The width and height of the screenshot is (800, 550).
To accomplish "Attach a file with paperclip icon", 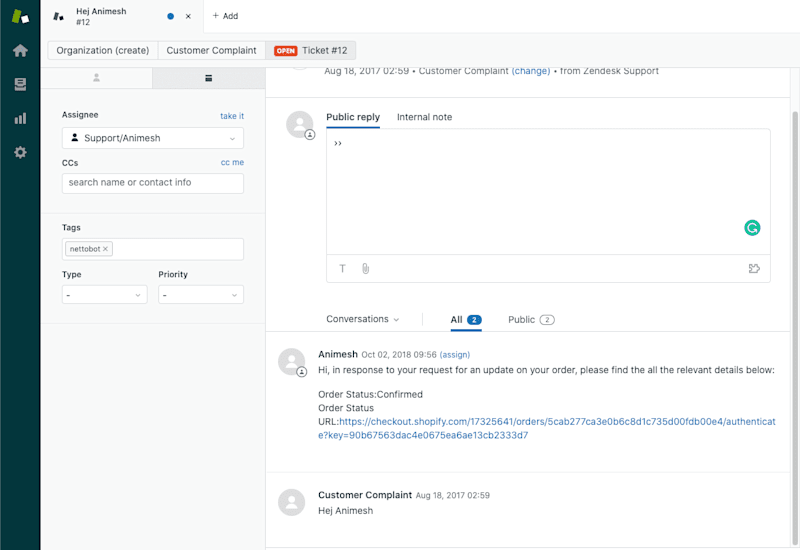I will pos(365,268).
